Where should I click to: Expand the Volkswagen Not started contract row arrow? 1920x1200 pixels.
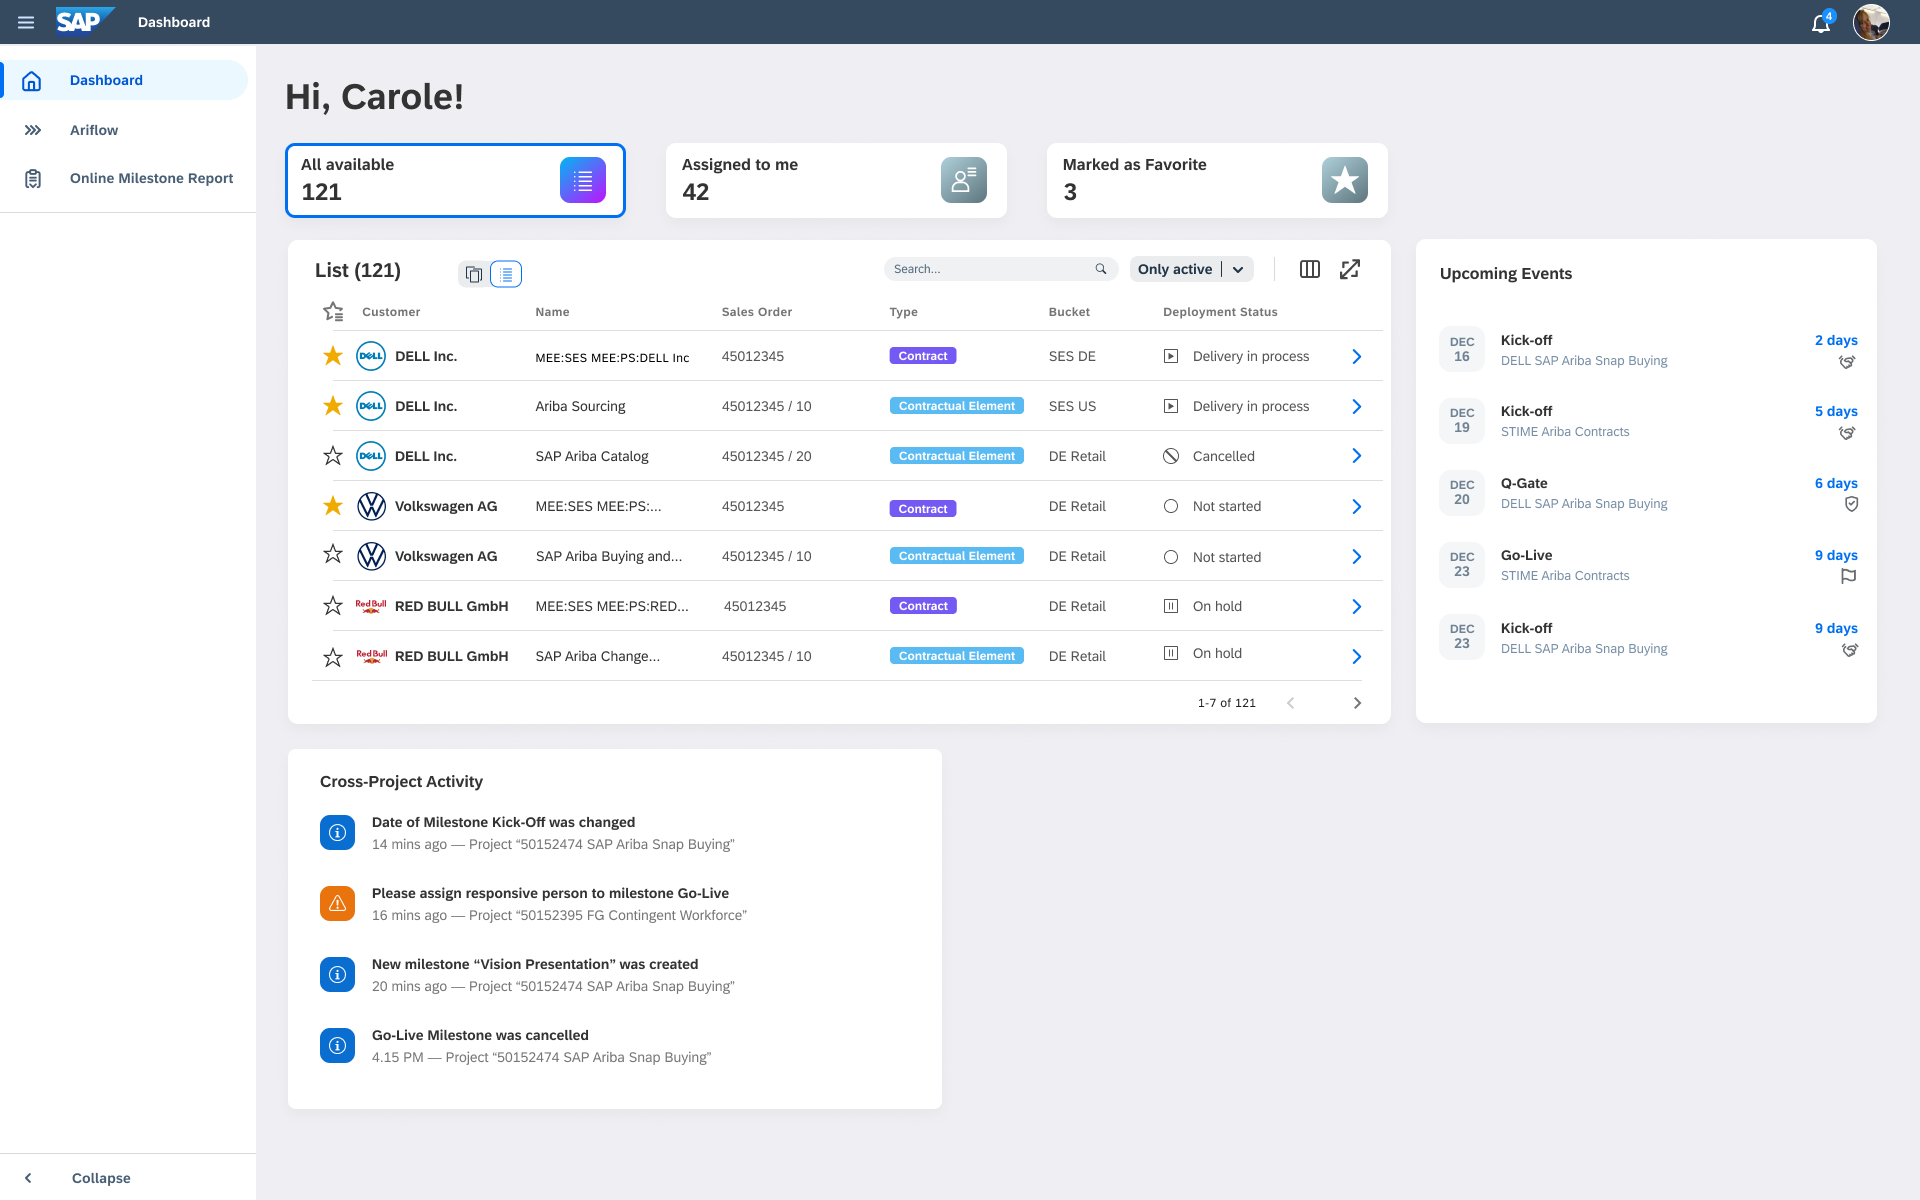pos(1357,507)
